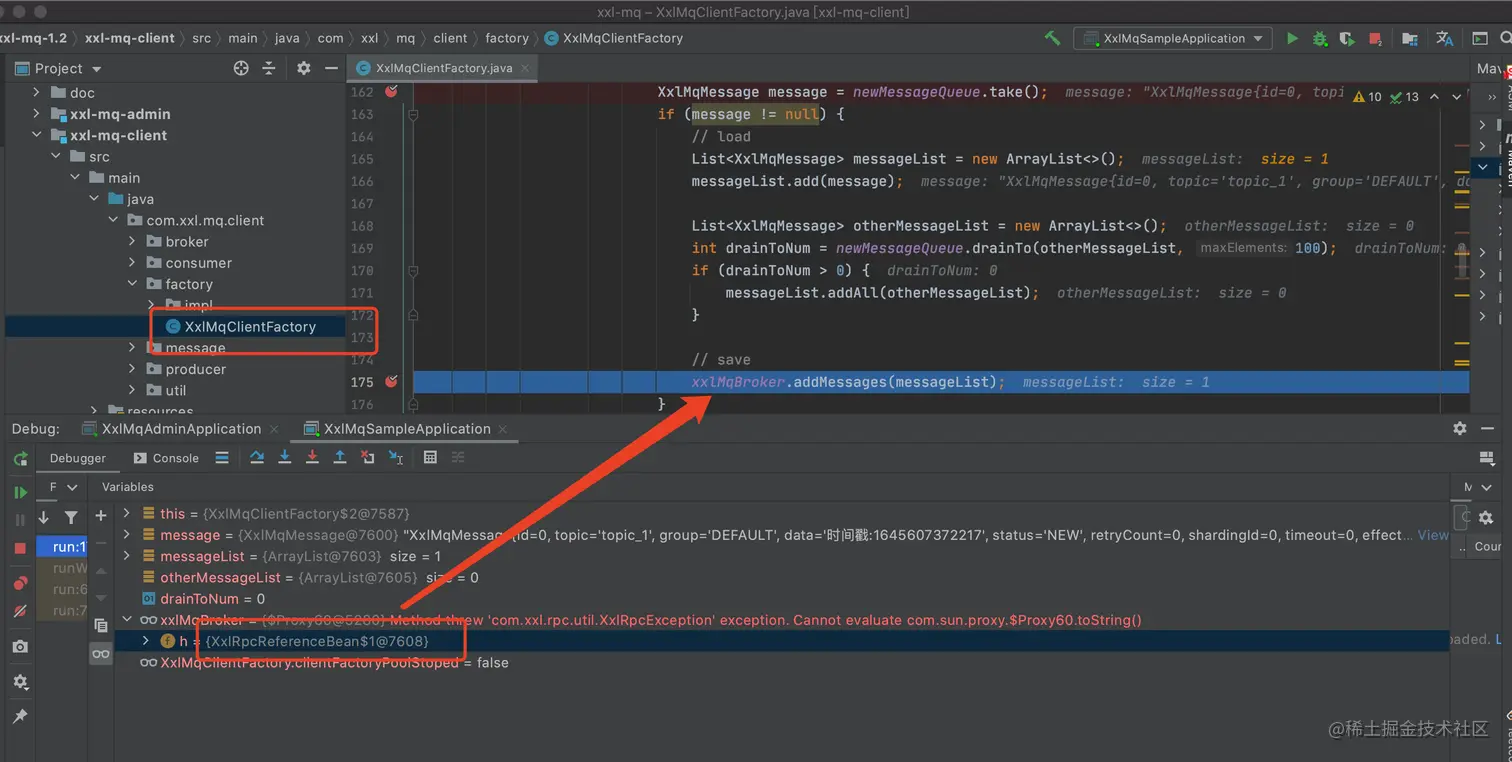
Task: Toggle breakpoint on line 162
Action: pos(391,91)
